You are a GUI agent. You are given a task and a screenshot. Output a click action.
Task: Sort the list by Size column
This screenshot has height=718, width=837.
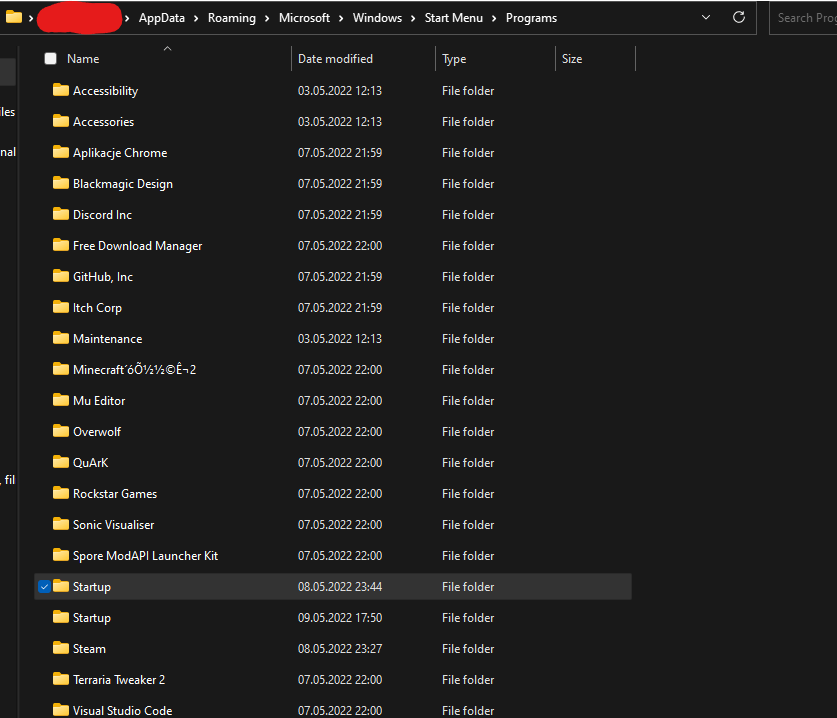point(572,59)
